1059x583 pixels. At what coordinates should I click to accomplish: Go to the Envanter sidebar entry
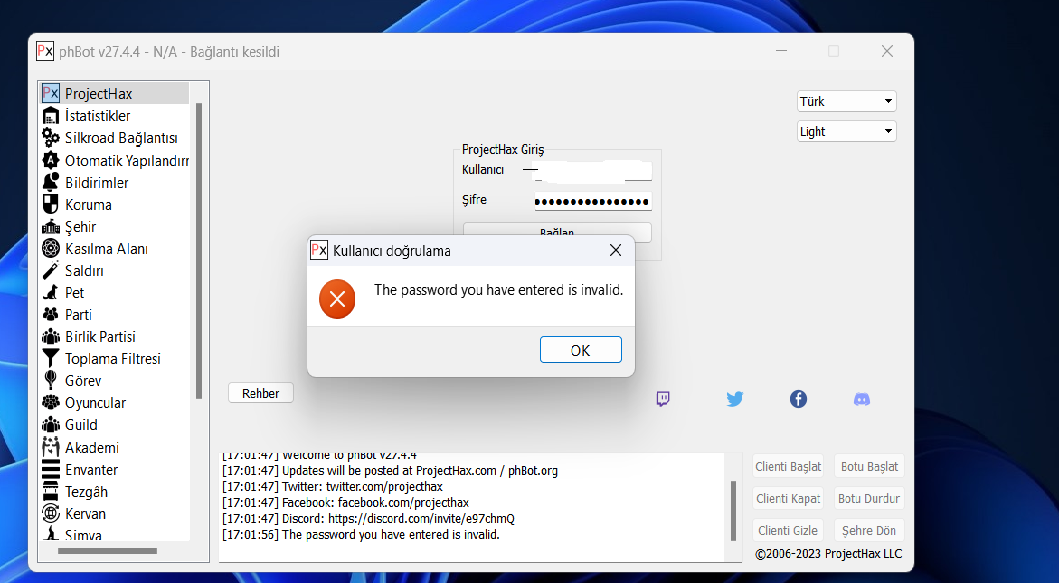coord(91,470)
